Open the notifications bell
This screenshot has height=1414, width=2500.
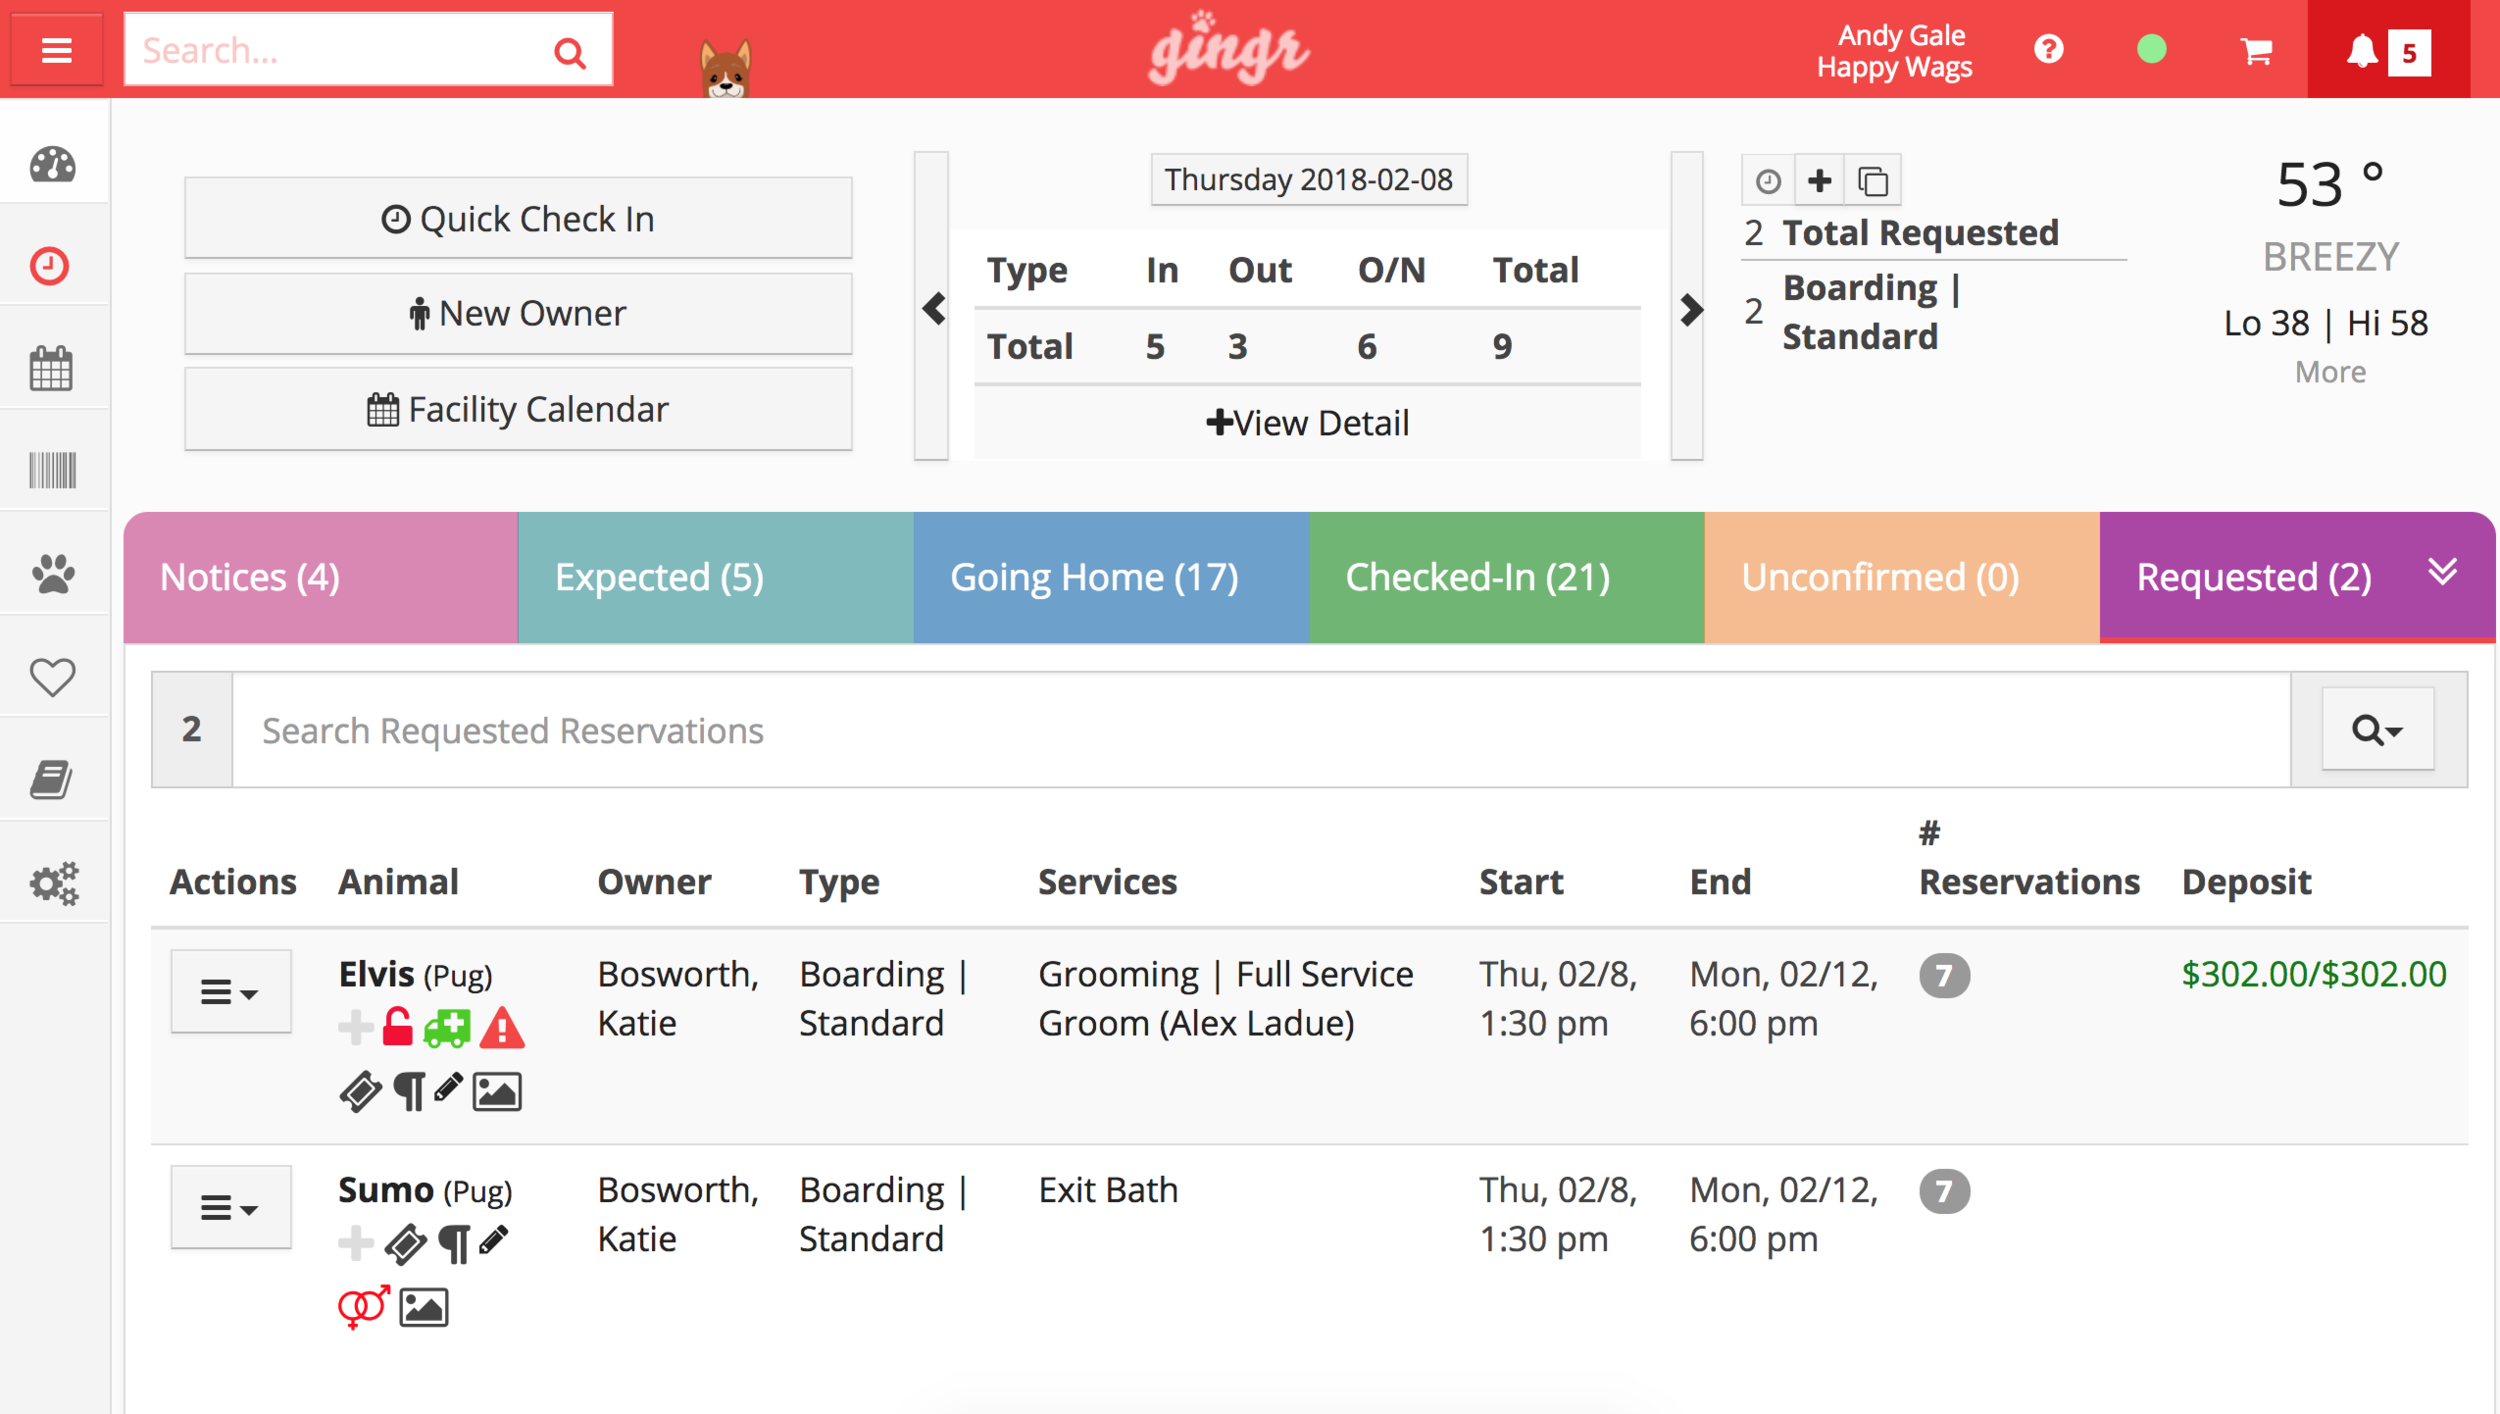pyautogui.click(x=2361, y=51)
